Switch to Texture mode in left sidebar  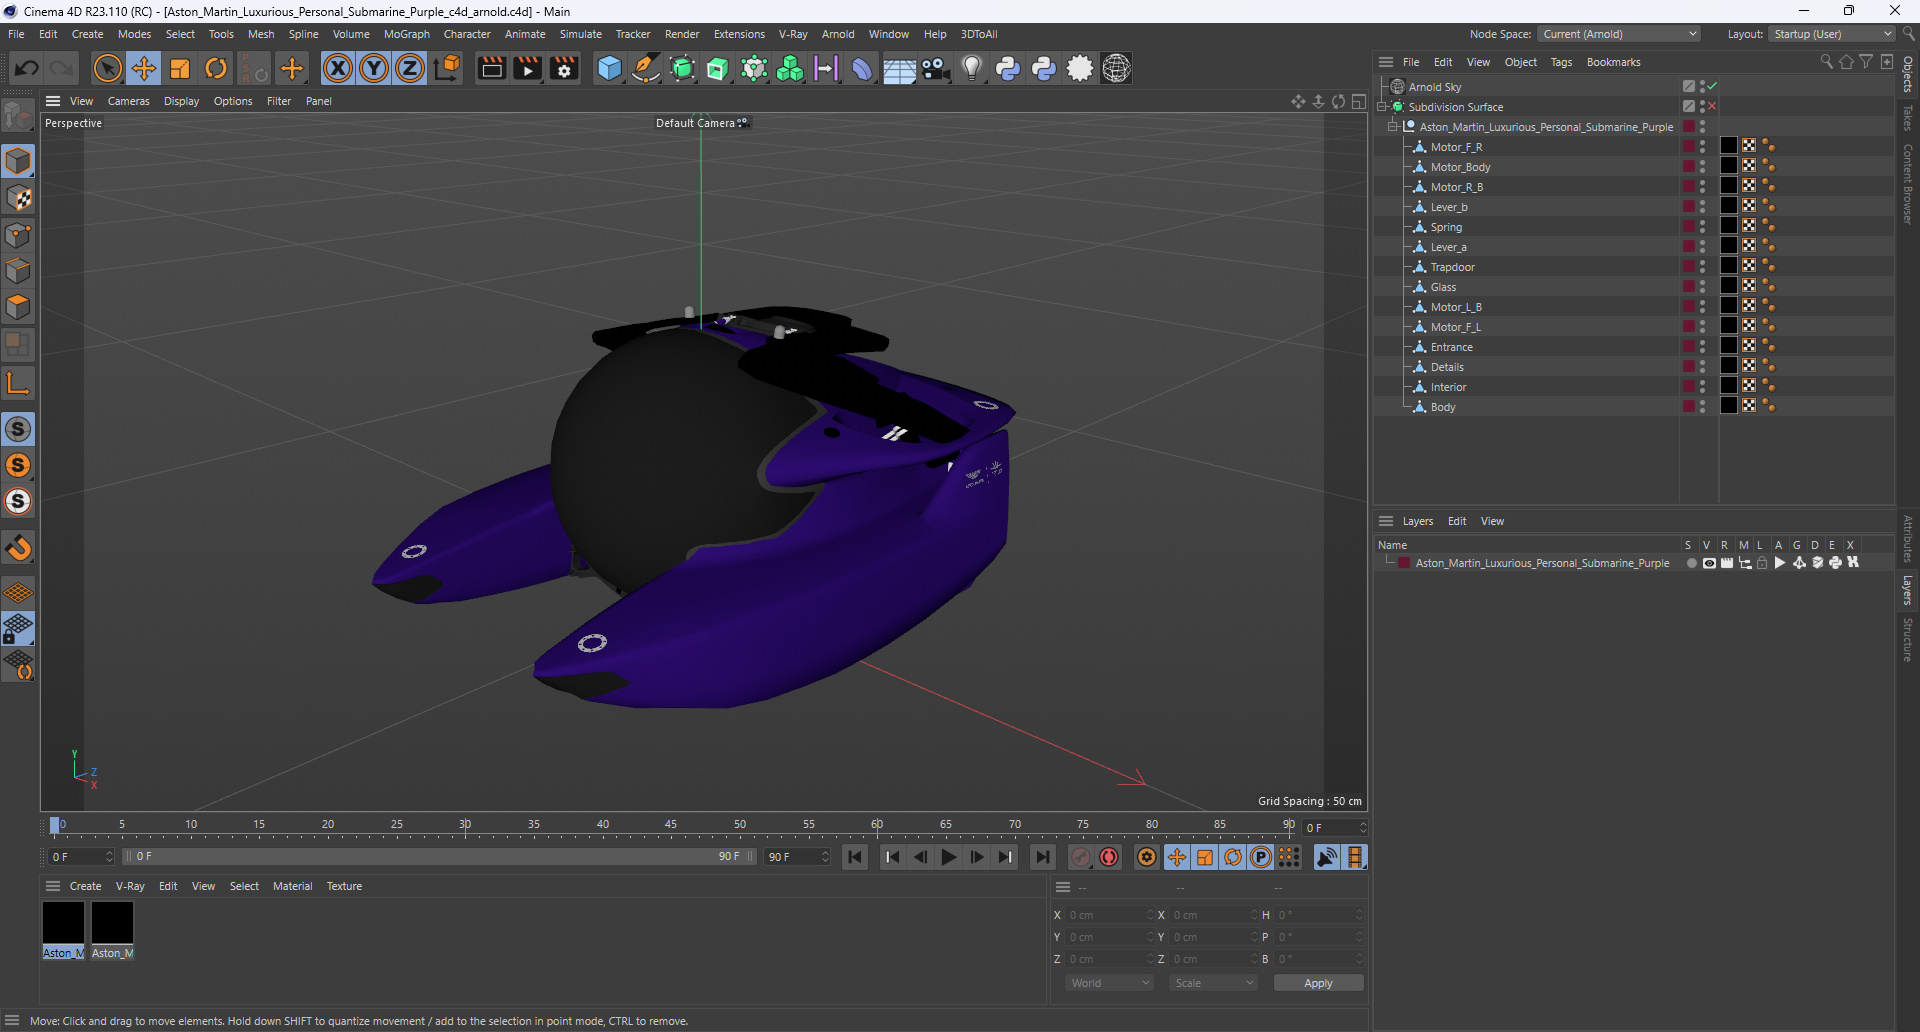coord(18,198)
